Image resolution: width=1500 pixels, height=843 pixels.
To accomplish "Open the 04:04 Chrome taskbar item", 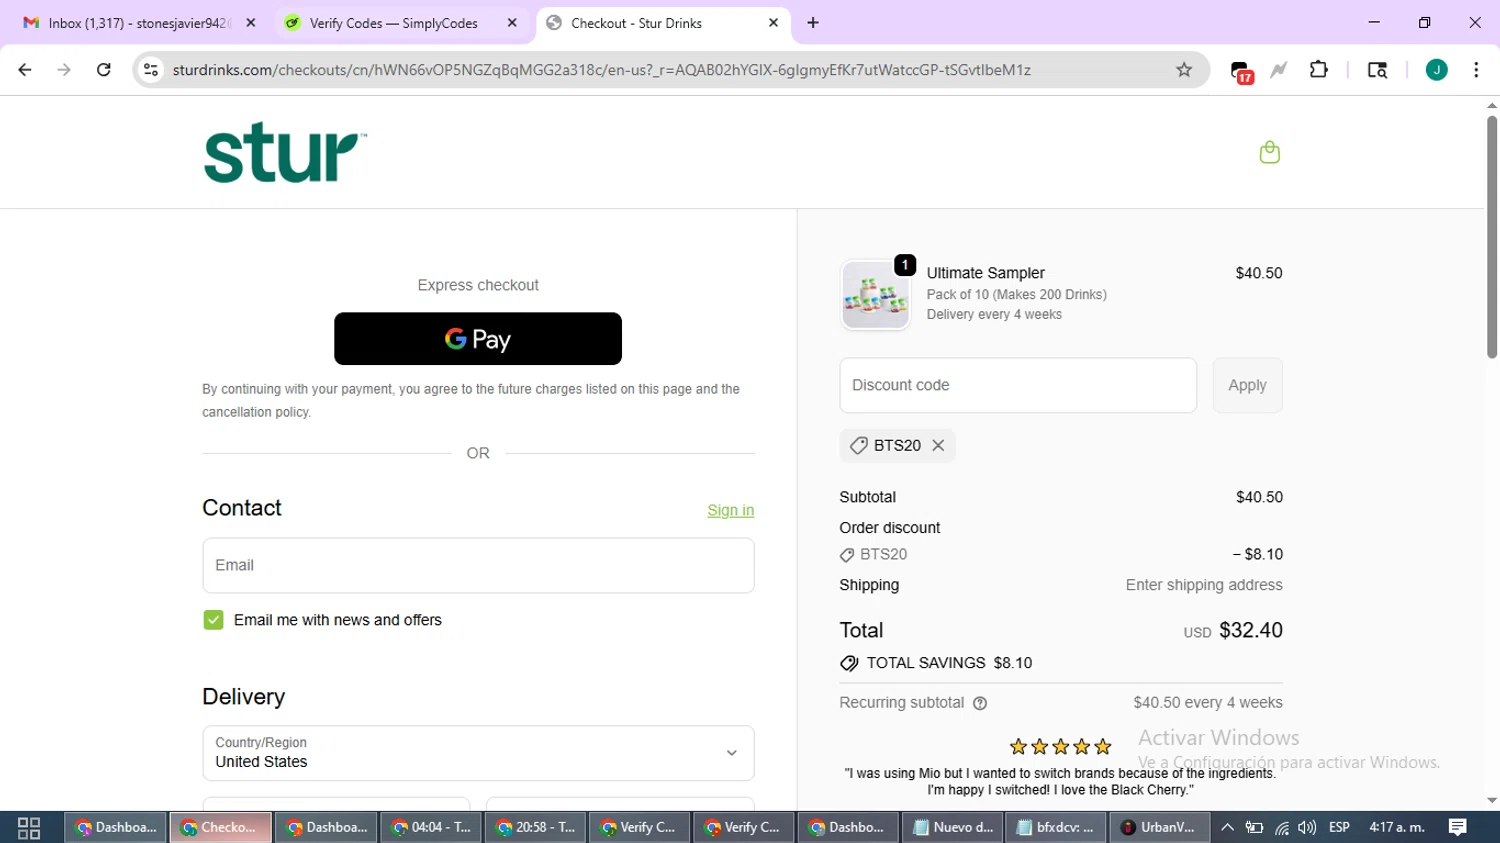I will point(431,828).
